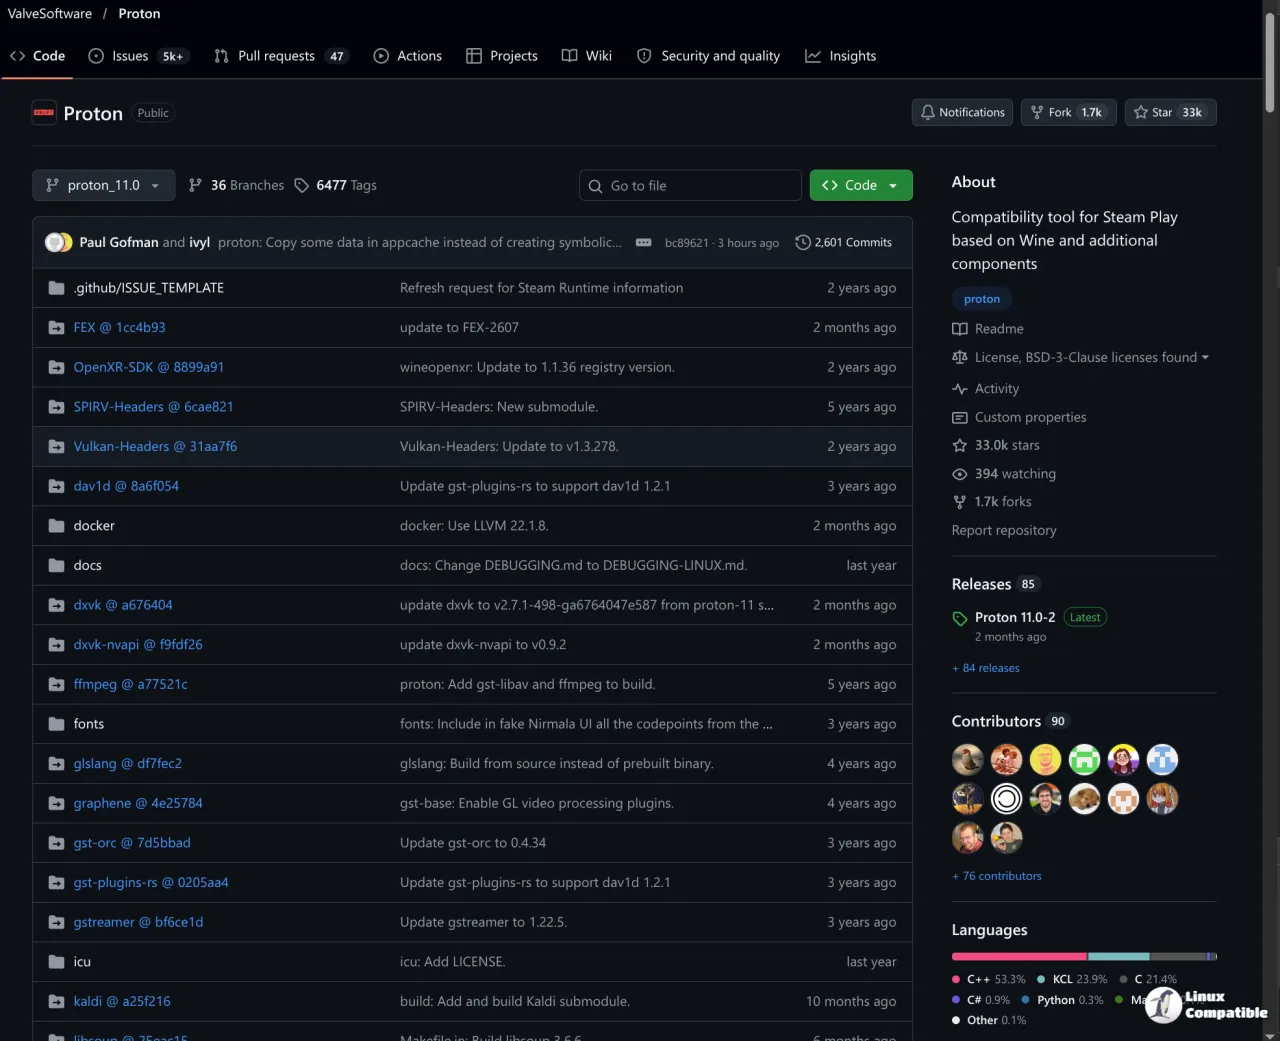View 1.7k forks link
This screenshot has width=1280, height=1041.
[992, 502]
